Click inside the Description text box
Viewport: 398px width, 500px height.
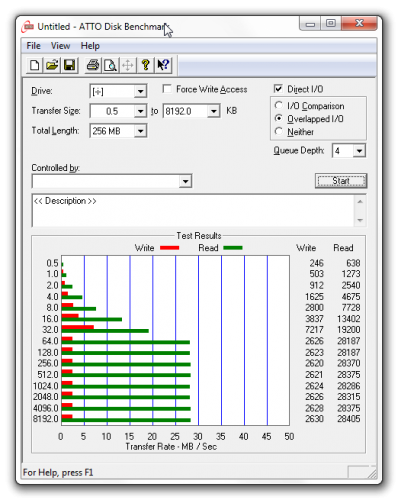(x=193, y=211)
